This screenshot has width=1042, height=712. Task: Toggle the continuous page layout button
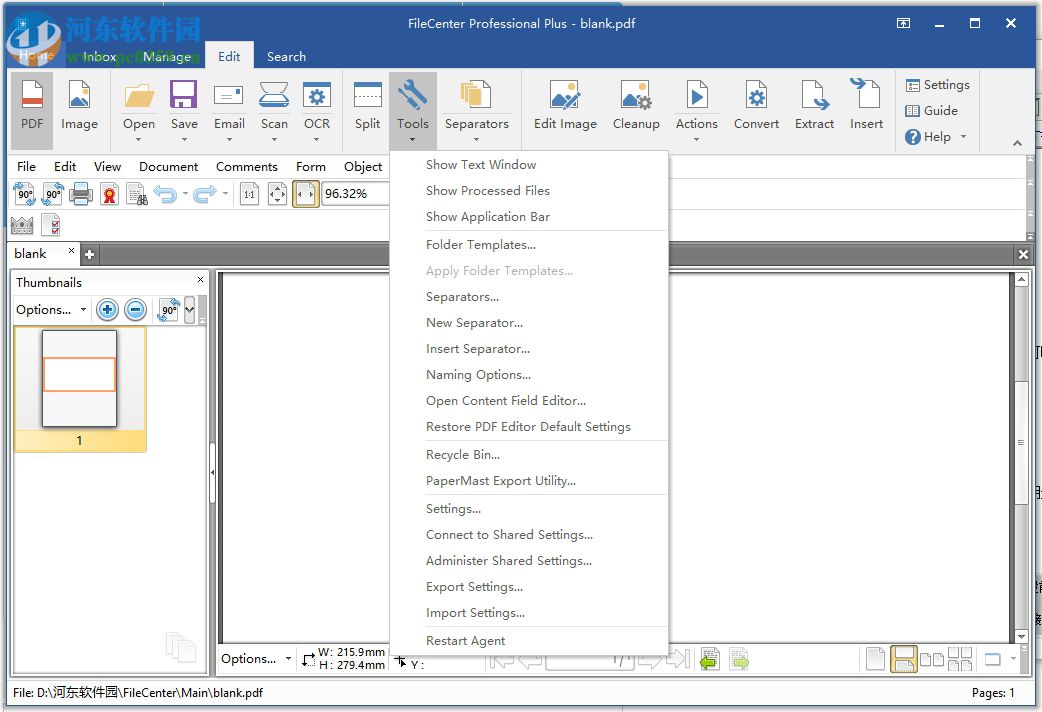click(904, 659)
